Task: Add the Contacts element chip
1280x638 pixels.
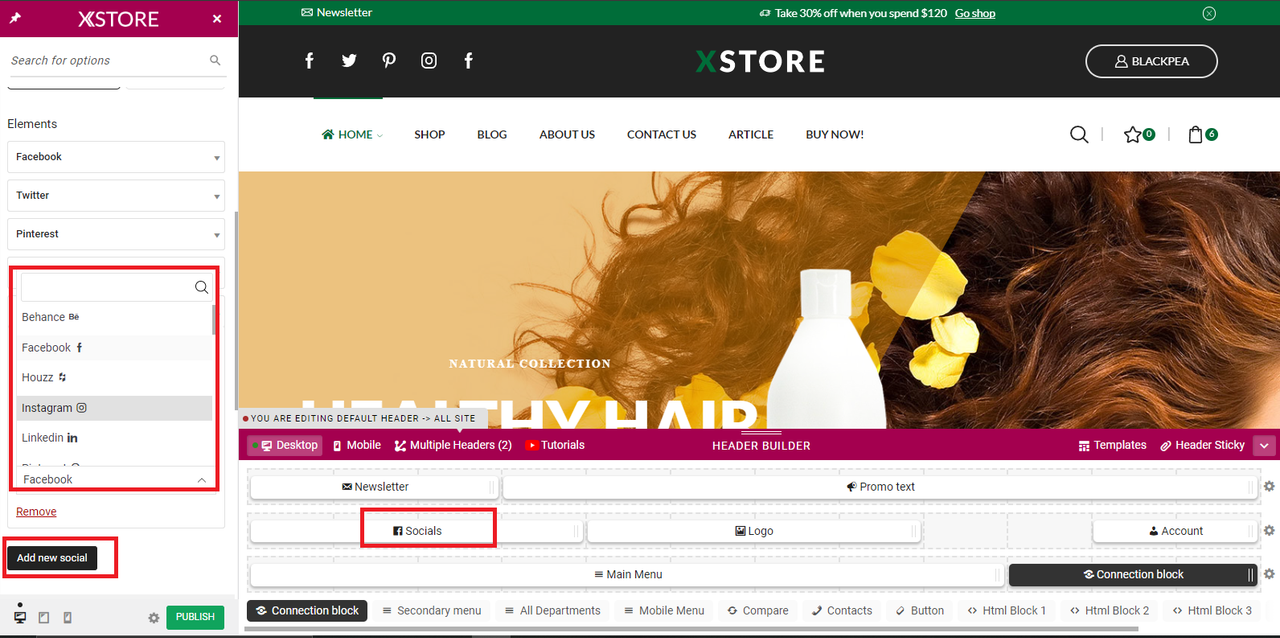Action: [842, 610]
